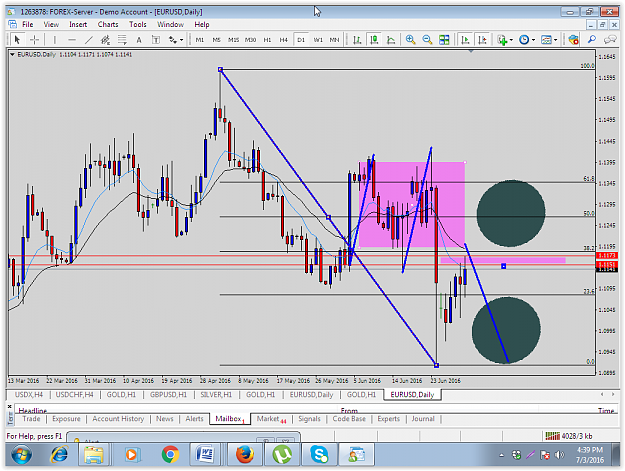Viewport: 625px width, 471px height.
Task: Zoom out on the chart
Action: tap(427, 39)
